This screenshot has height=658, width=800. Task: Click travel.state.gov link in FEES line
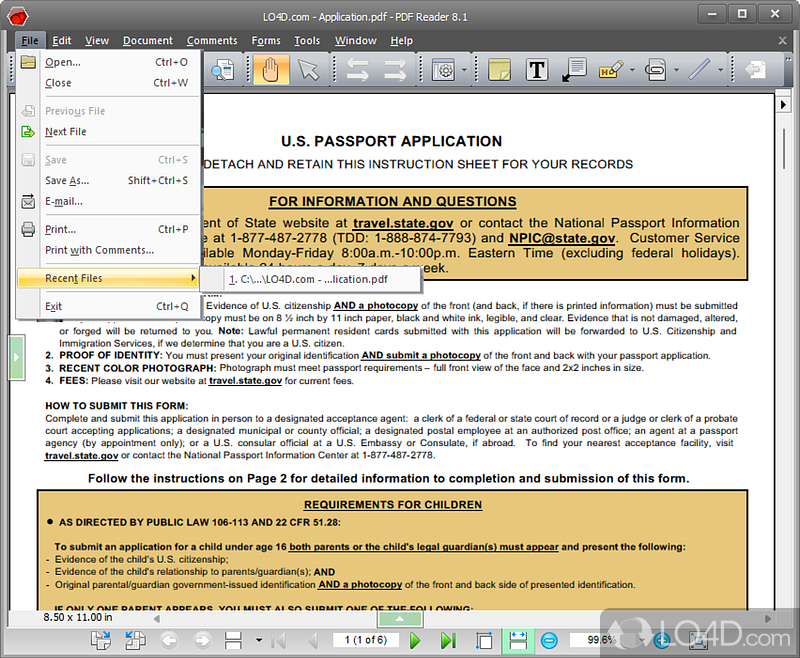click(x=245, y=381)
